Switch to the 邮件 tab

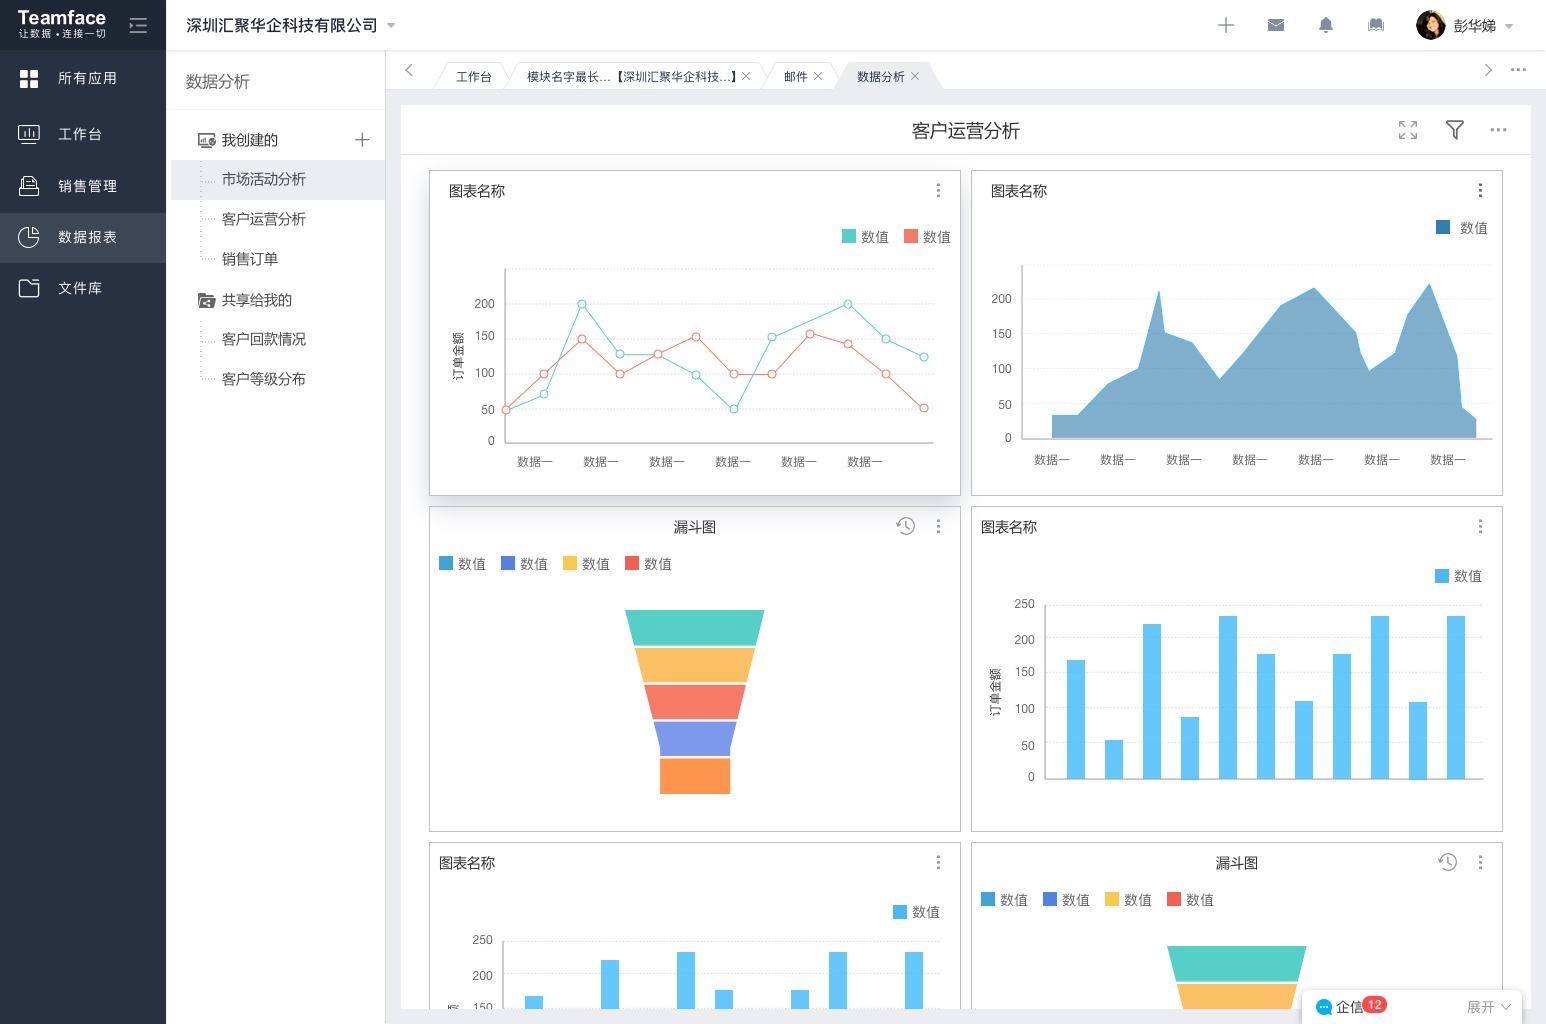point(795,77)
